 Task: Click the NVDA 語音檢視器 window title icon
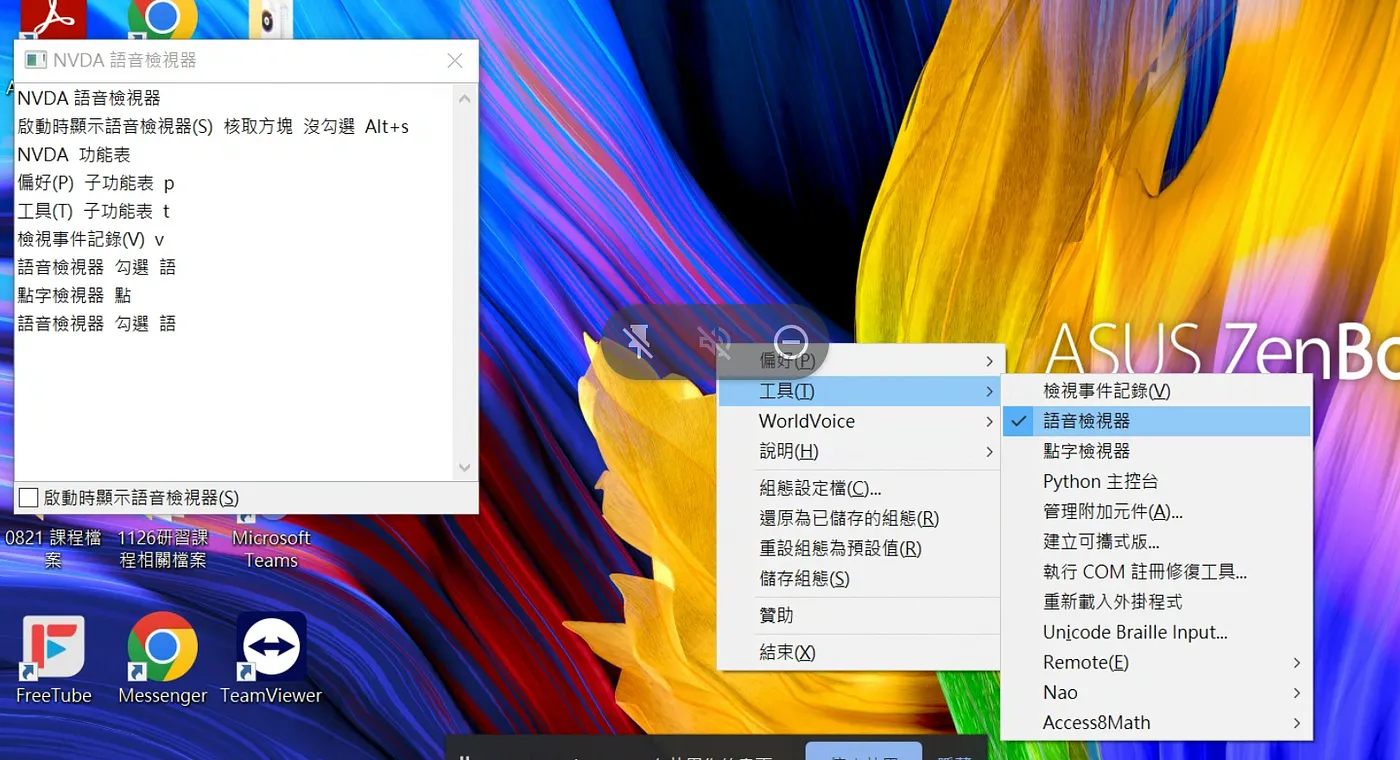[x=36, y=60]
